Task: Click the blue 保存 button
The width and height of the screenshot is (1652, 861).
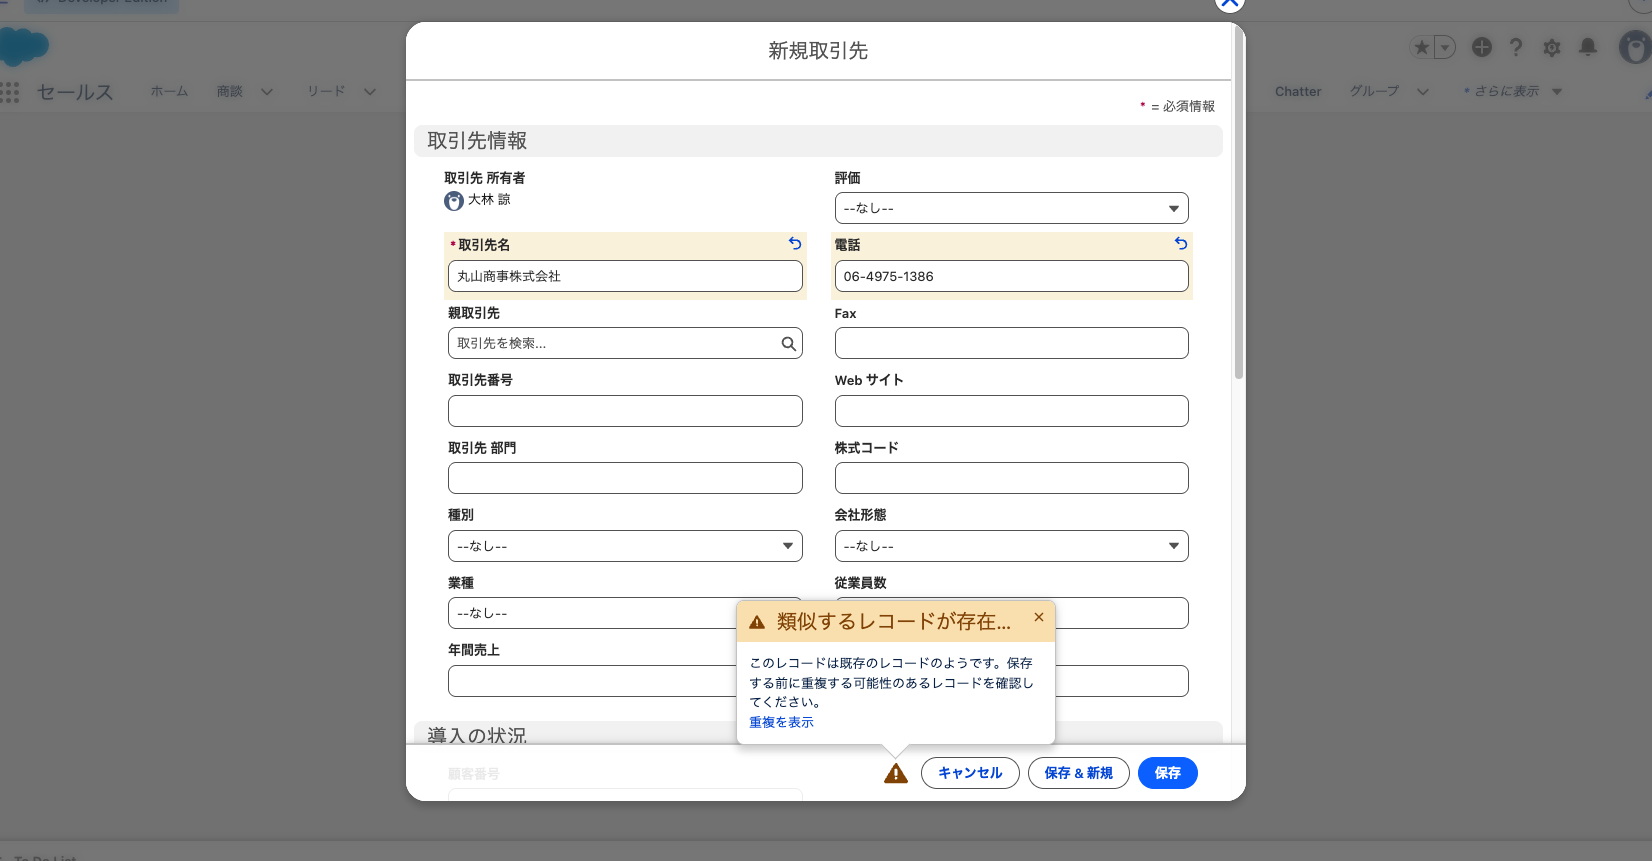Action: pyautogui.click(x=1168, y=773)
